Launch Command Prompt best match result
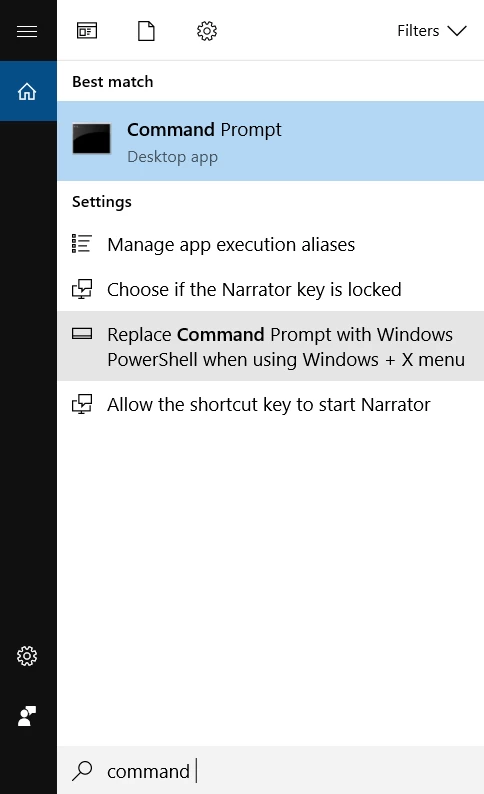Viewport: 484px width, 794px height. (271, 141)
